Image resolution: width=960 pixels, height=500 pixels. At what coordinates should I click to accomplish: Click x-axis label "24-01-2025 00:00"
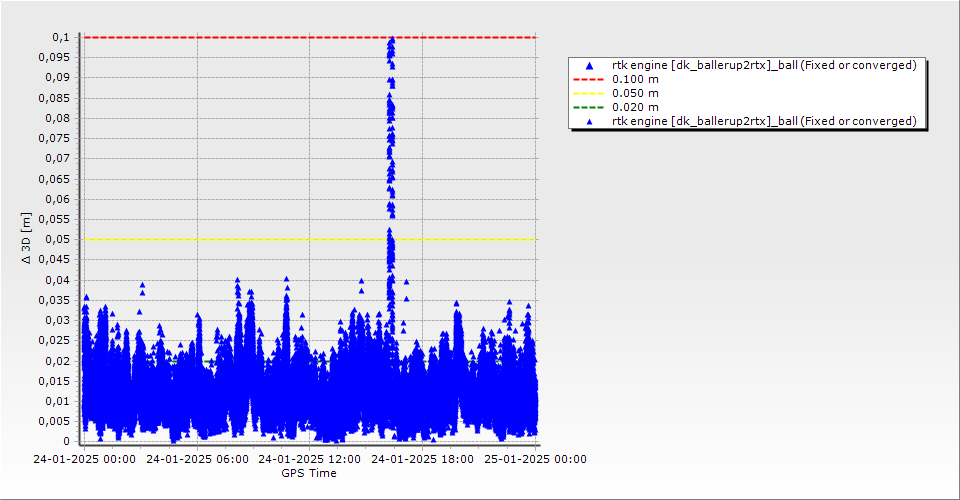coord(84,459)
